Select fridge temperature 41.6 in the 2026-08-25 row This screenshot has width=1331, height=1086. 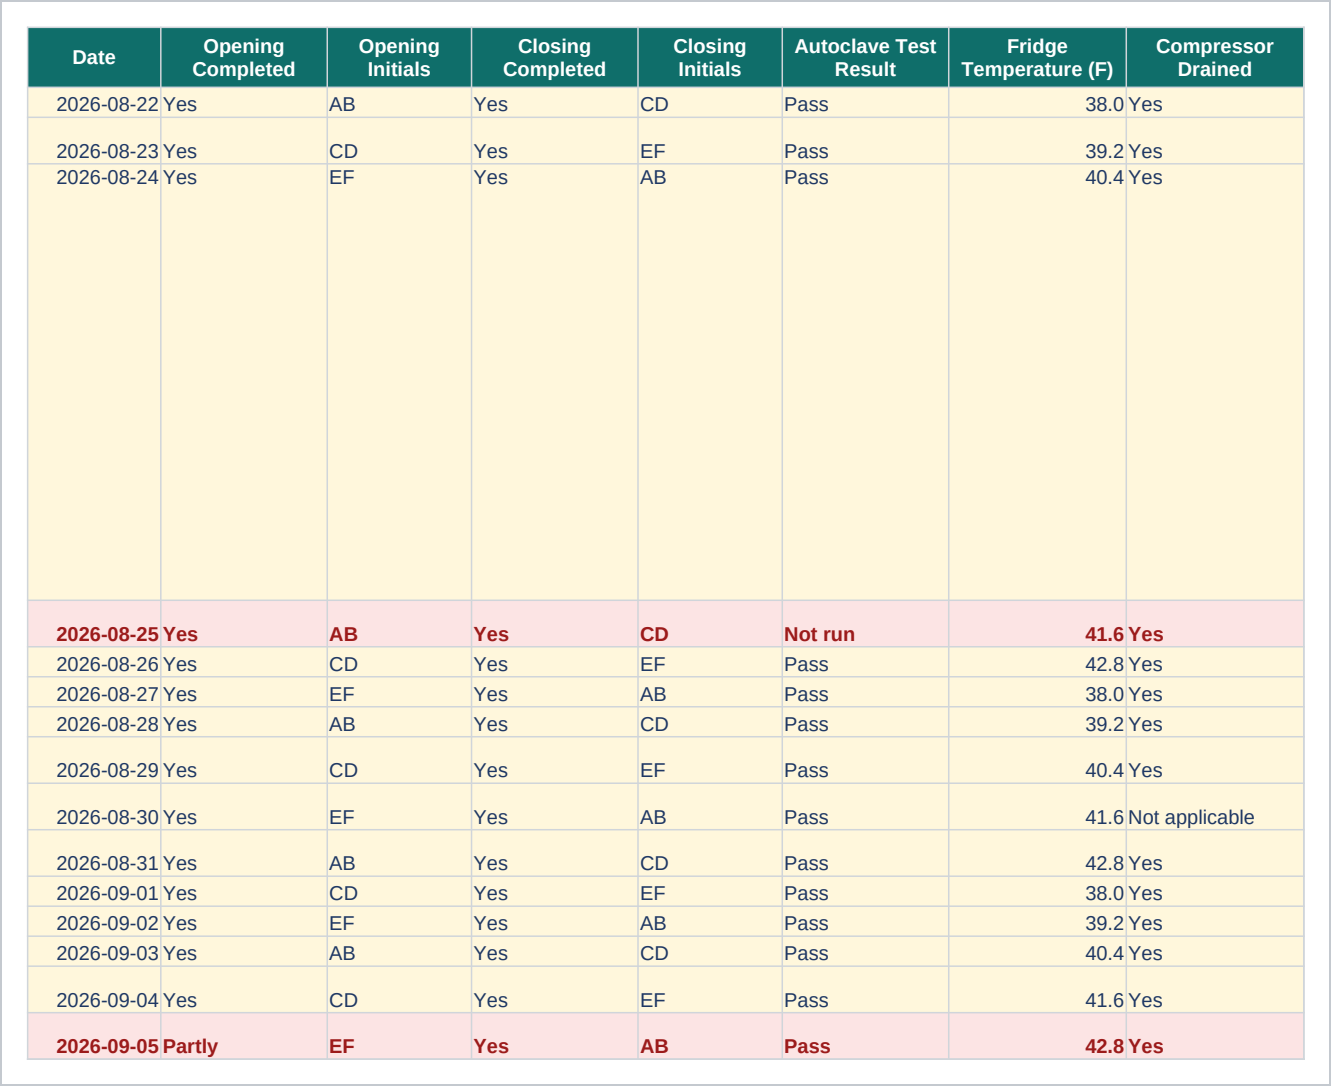click(1037, 624)
